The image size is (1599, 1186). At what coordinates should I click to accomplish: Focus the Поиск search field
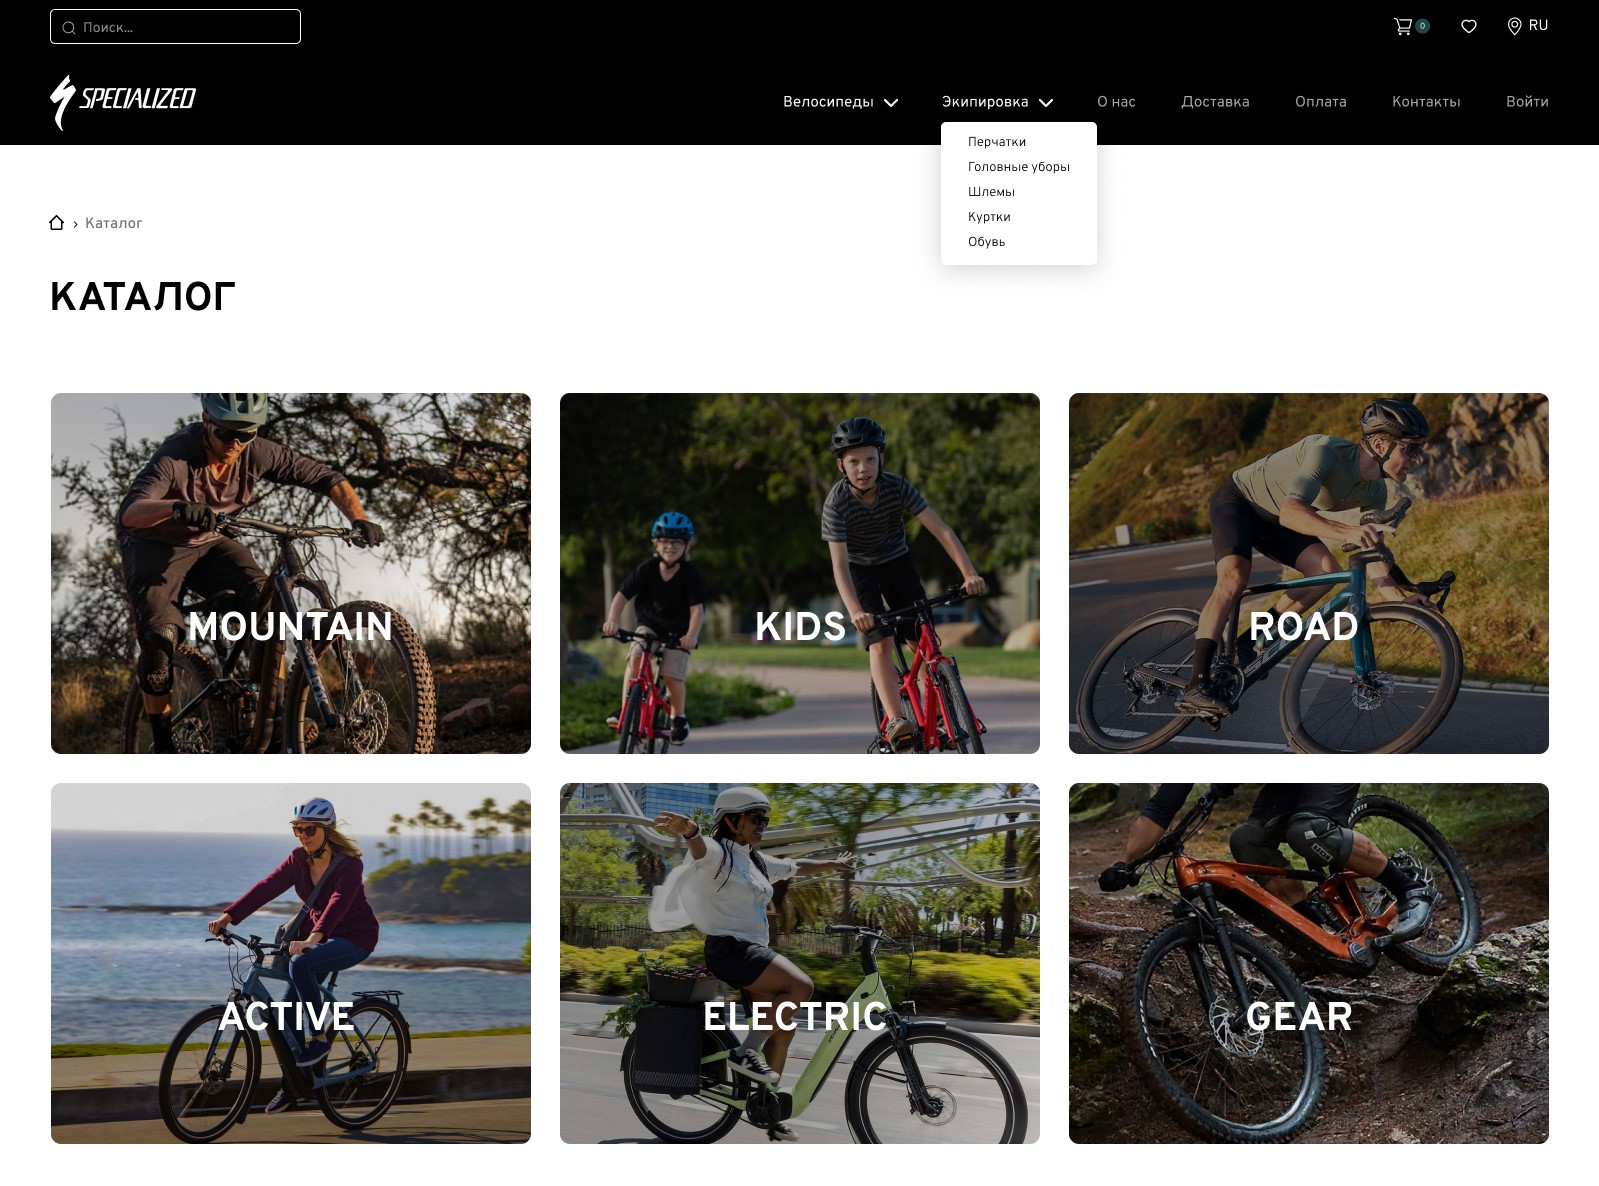(x=175, y=27)
